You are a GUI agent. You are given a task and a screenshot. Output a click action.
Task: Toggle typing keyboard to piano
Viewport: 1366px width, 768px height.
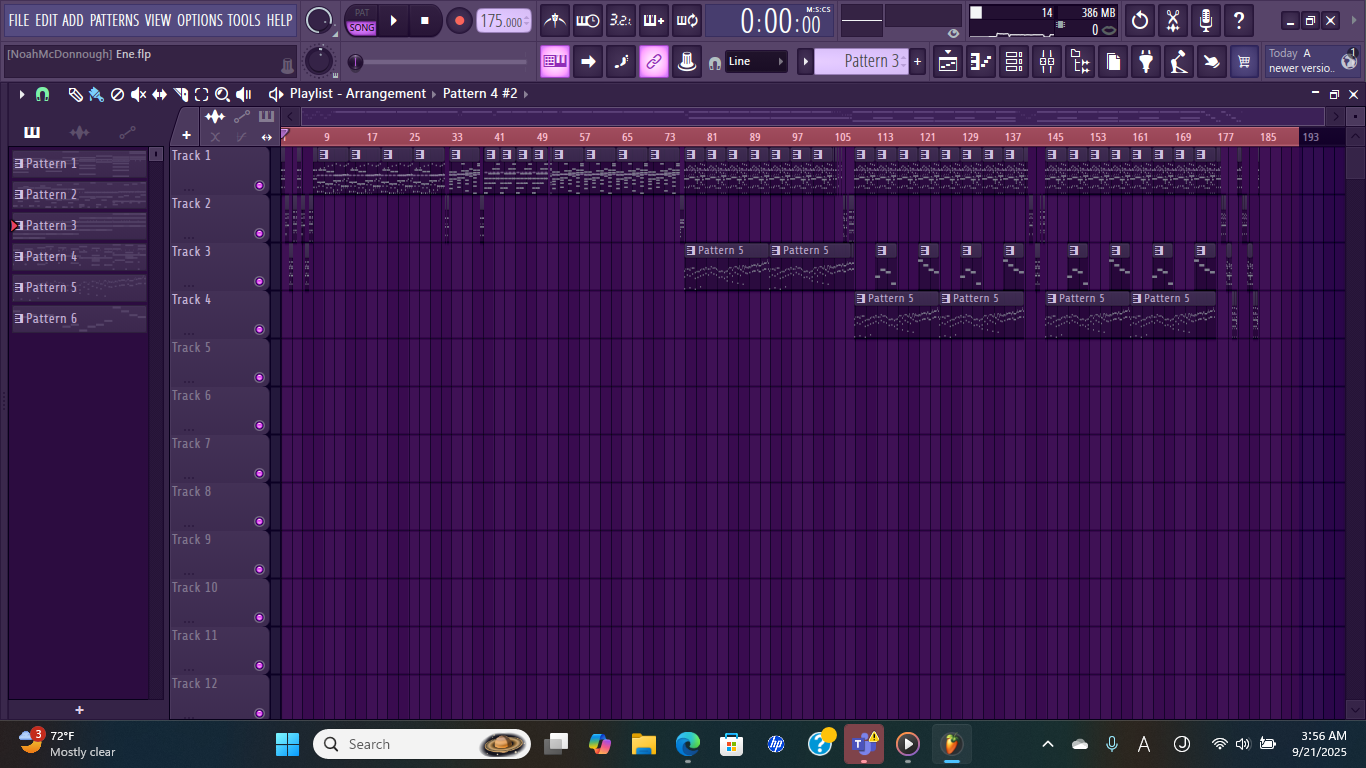(555, 61)
